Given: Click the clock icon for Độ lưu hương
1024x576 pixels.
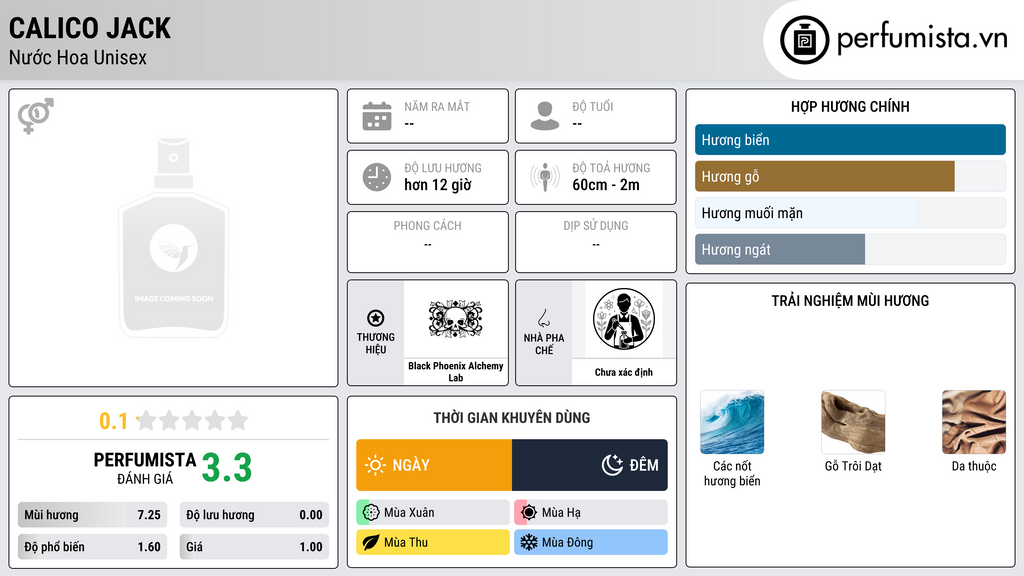Looking at the screenshot, I should click(x=377, y=177).
